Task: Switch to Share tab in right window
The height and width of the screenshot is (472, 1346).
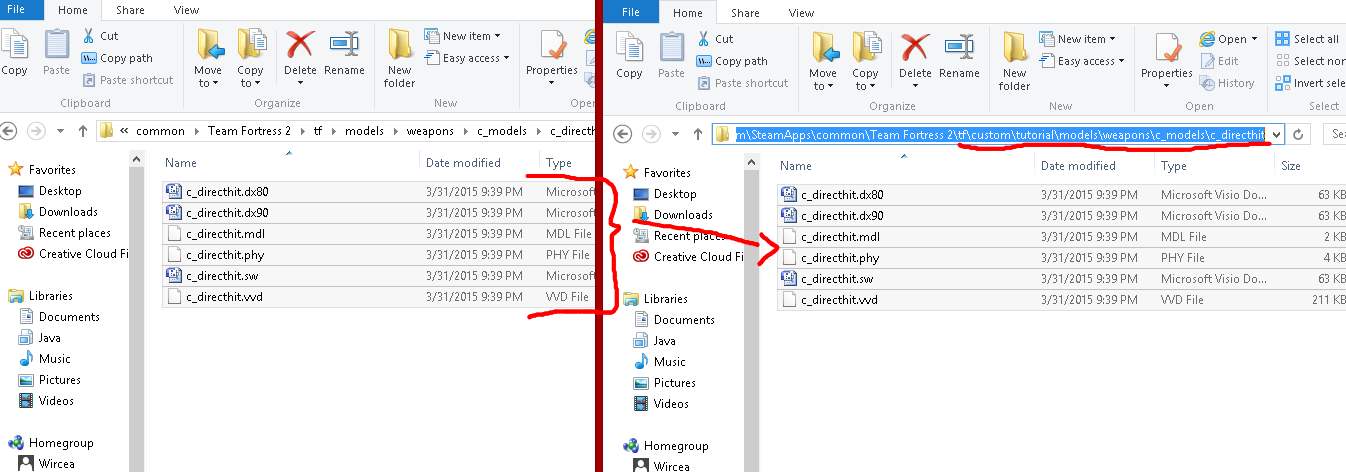Action: (x=745, y=13)
